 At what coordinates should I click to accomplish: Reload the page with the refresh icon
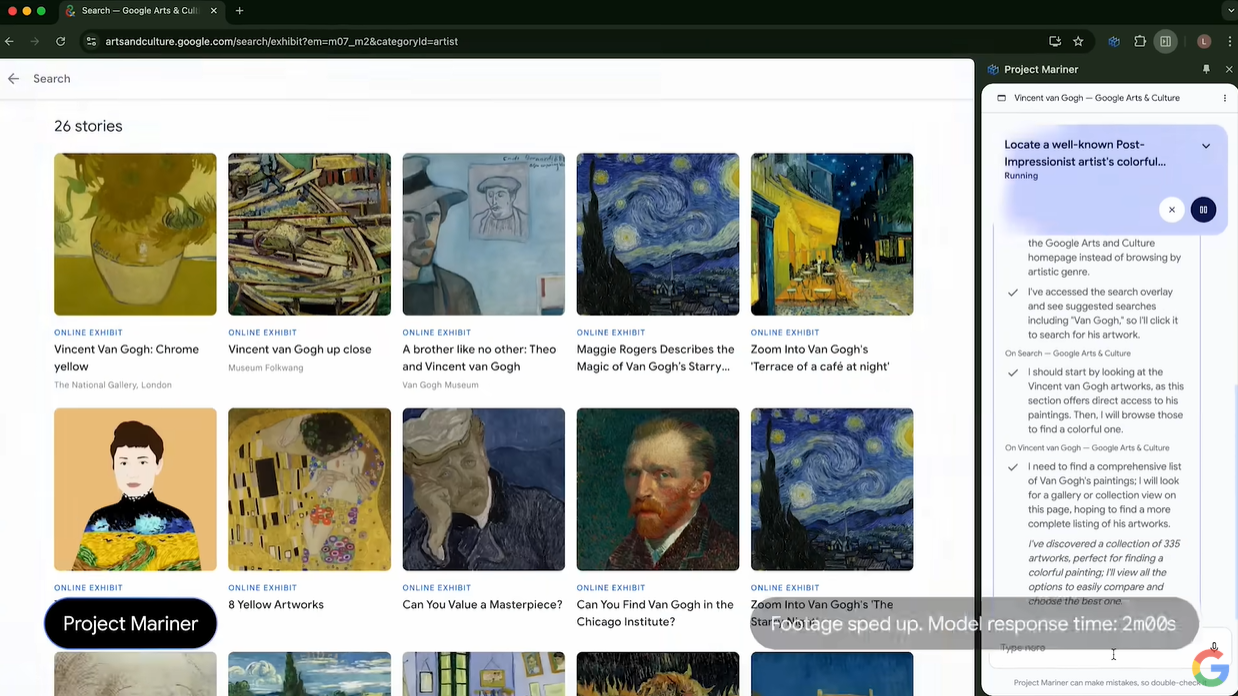(x=61, y=41)
